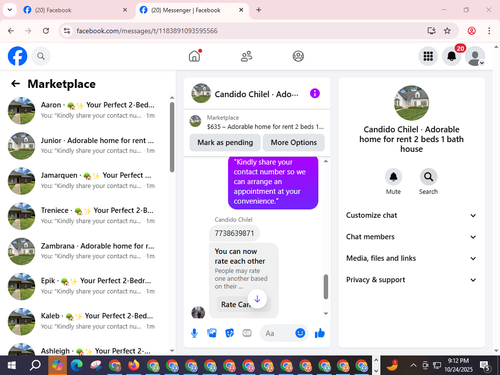This screenshot has width=500, height=375.
Task: Click the Mark as pending button
Action: click(225, 142)
